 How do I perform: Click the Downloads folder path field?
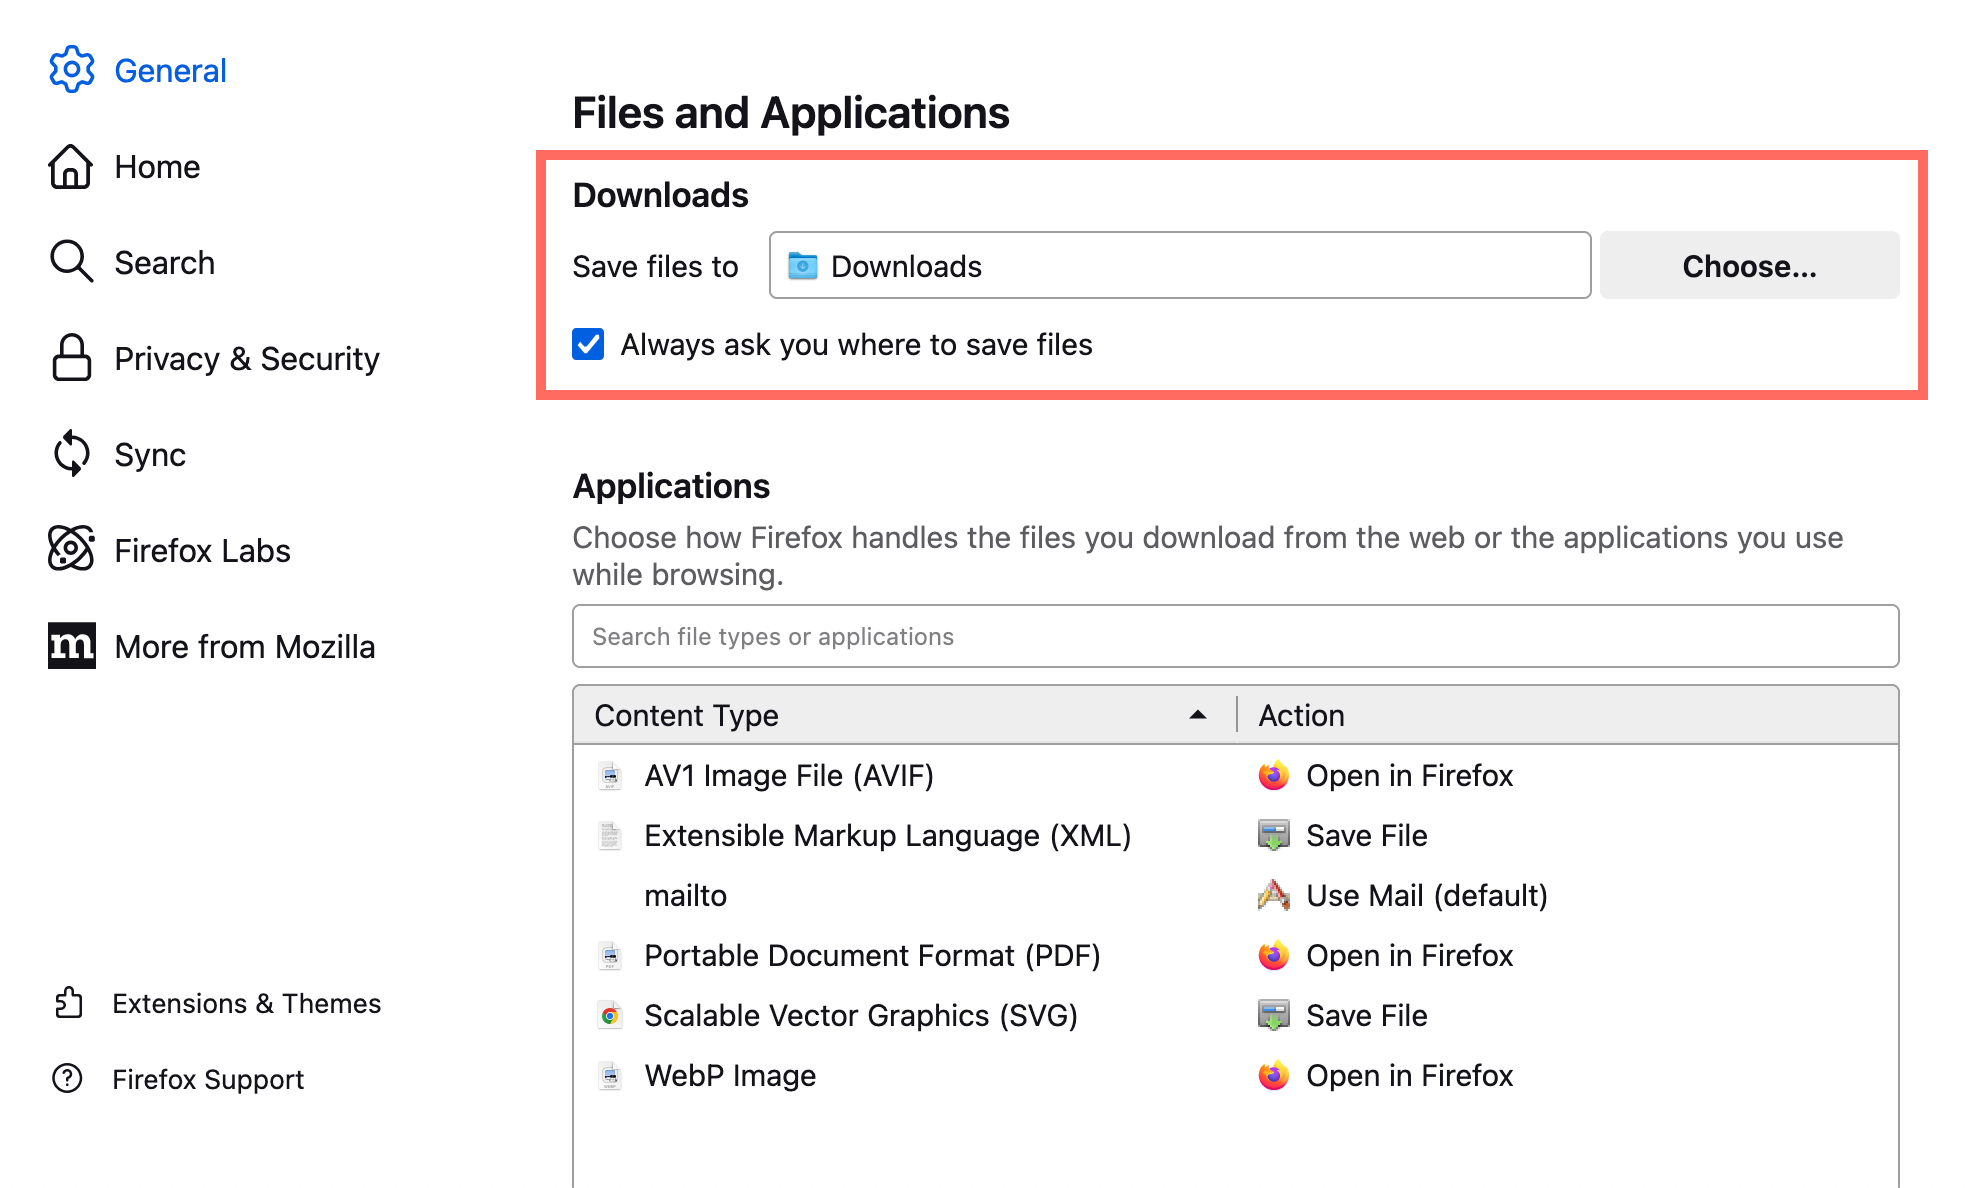pos(1178,266)
